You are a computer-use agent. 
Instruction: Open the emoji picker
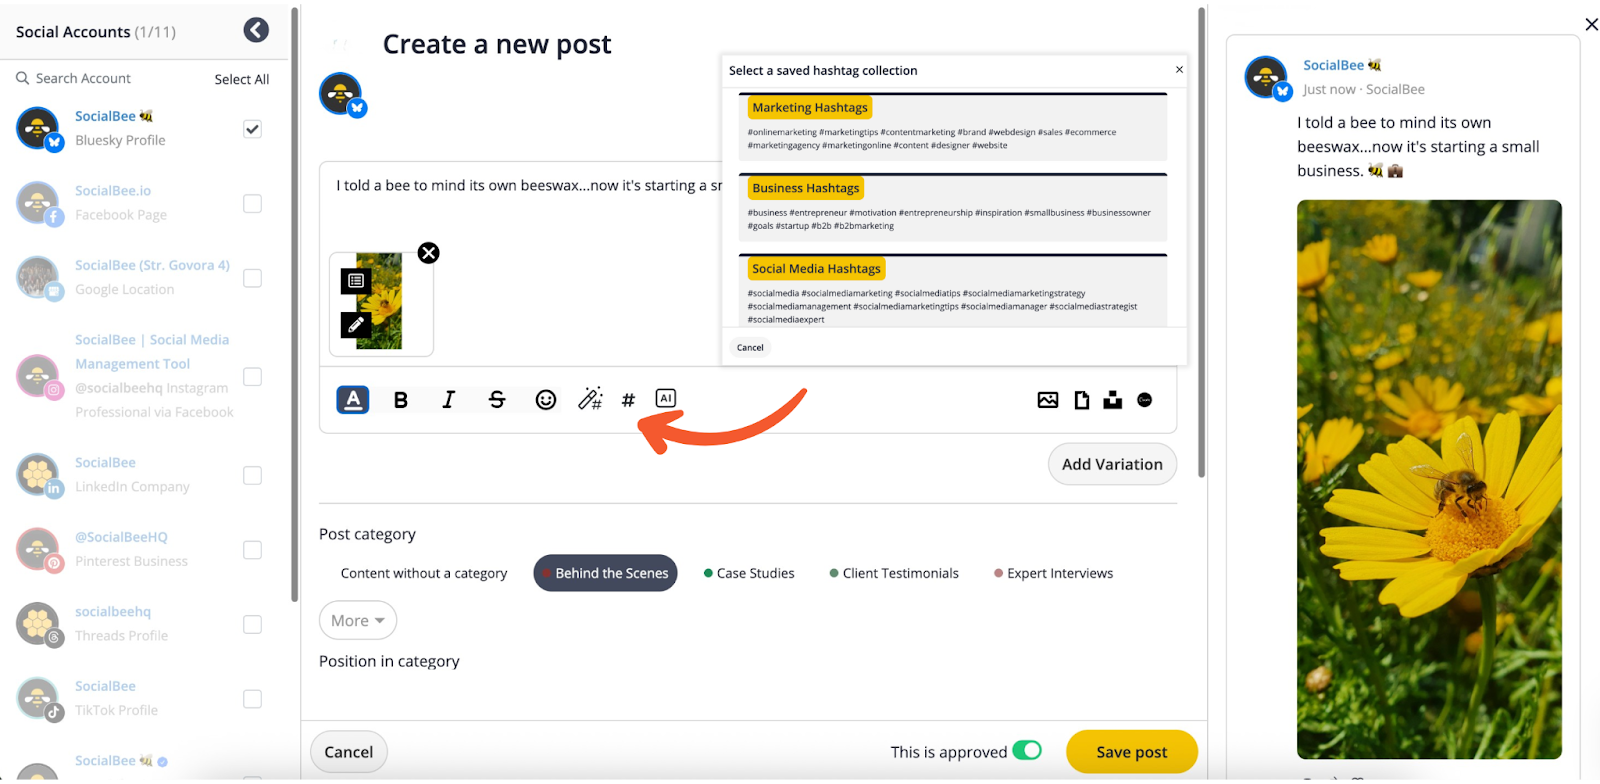coord(545,400)
